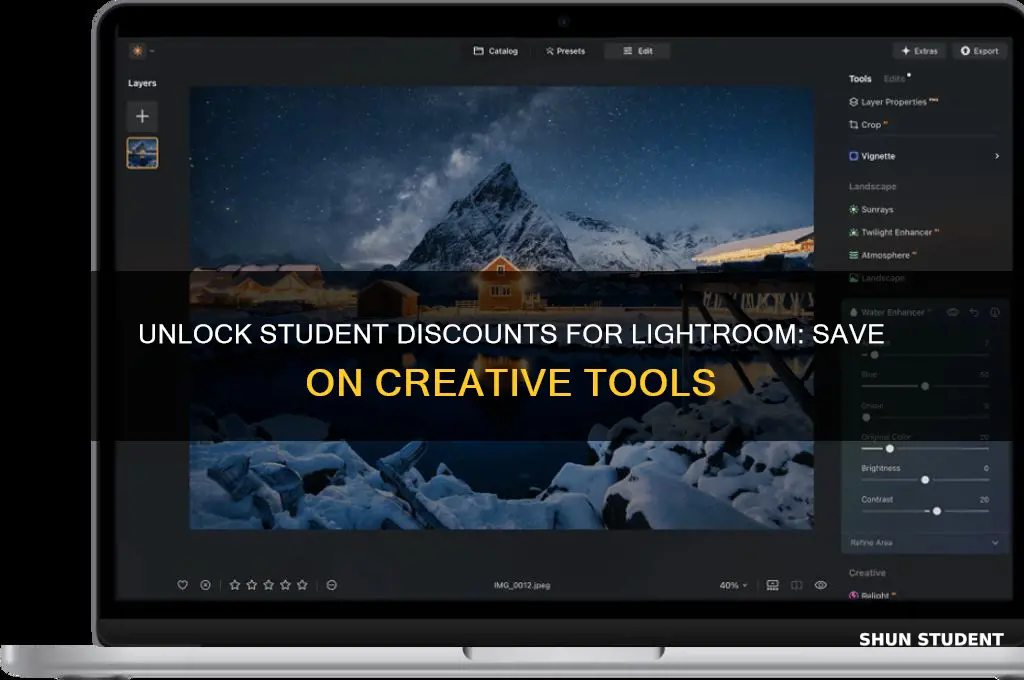The width and height of the screenshot is (1024, 680).
Task: Click the Contrast value 20
Action: click(984, 500)
